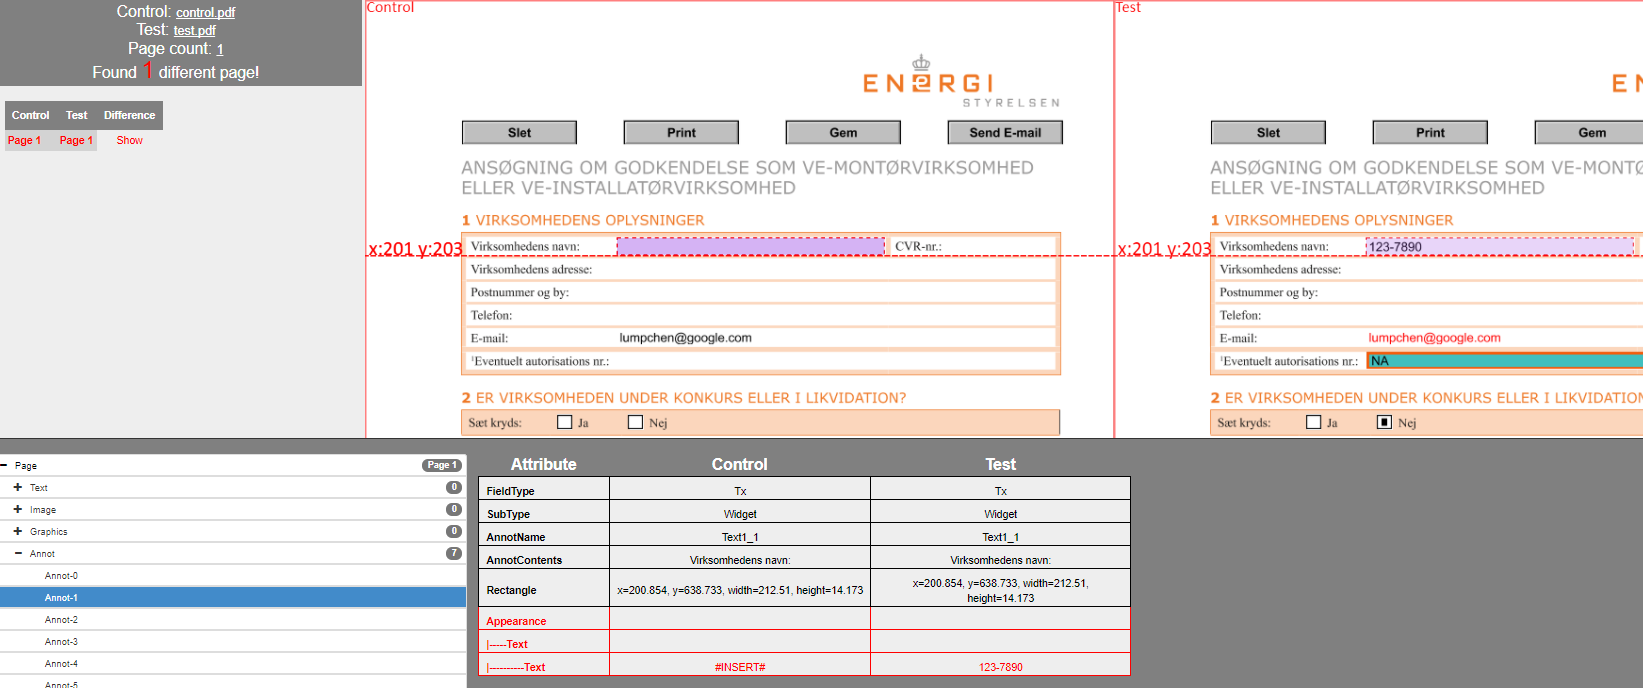The height and width of the screenshot is (688, 1643).
Task: Click Virksomhedens navn field showing 123-7890 in Test
Action: click(1500, 247)
